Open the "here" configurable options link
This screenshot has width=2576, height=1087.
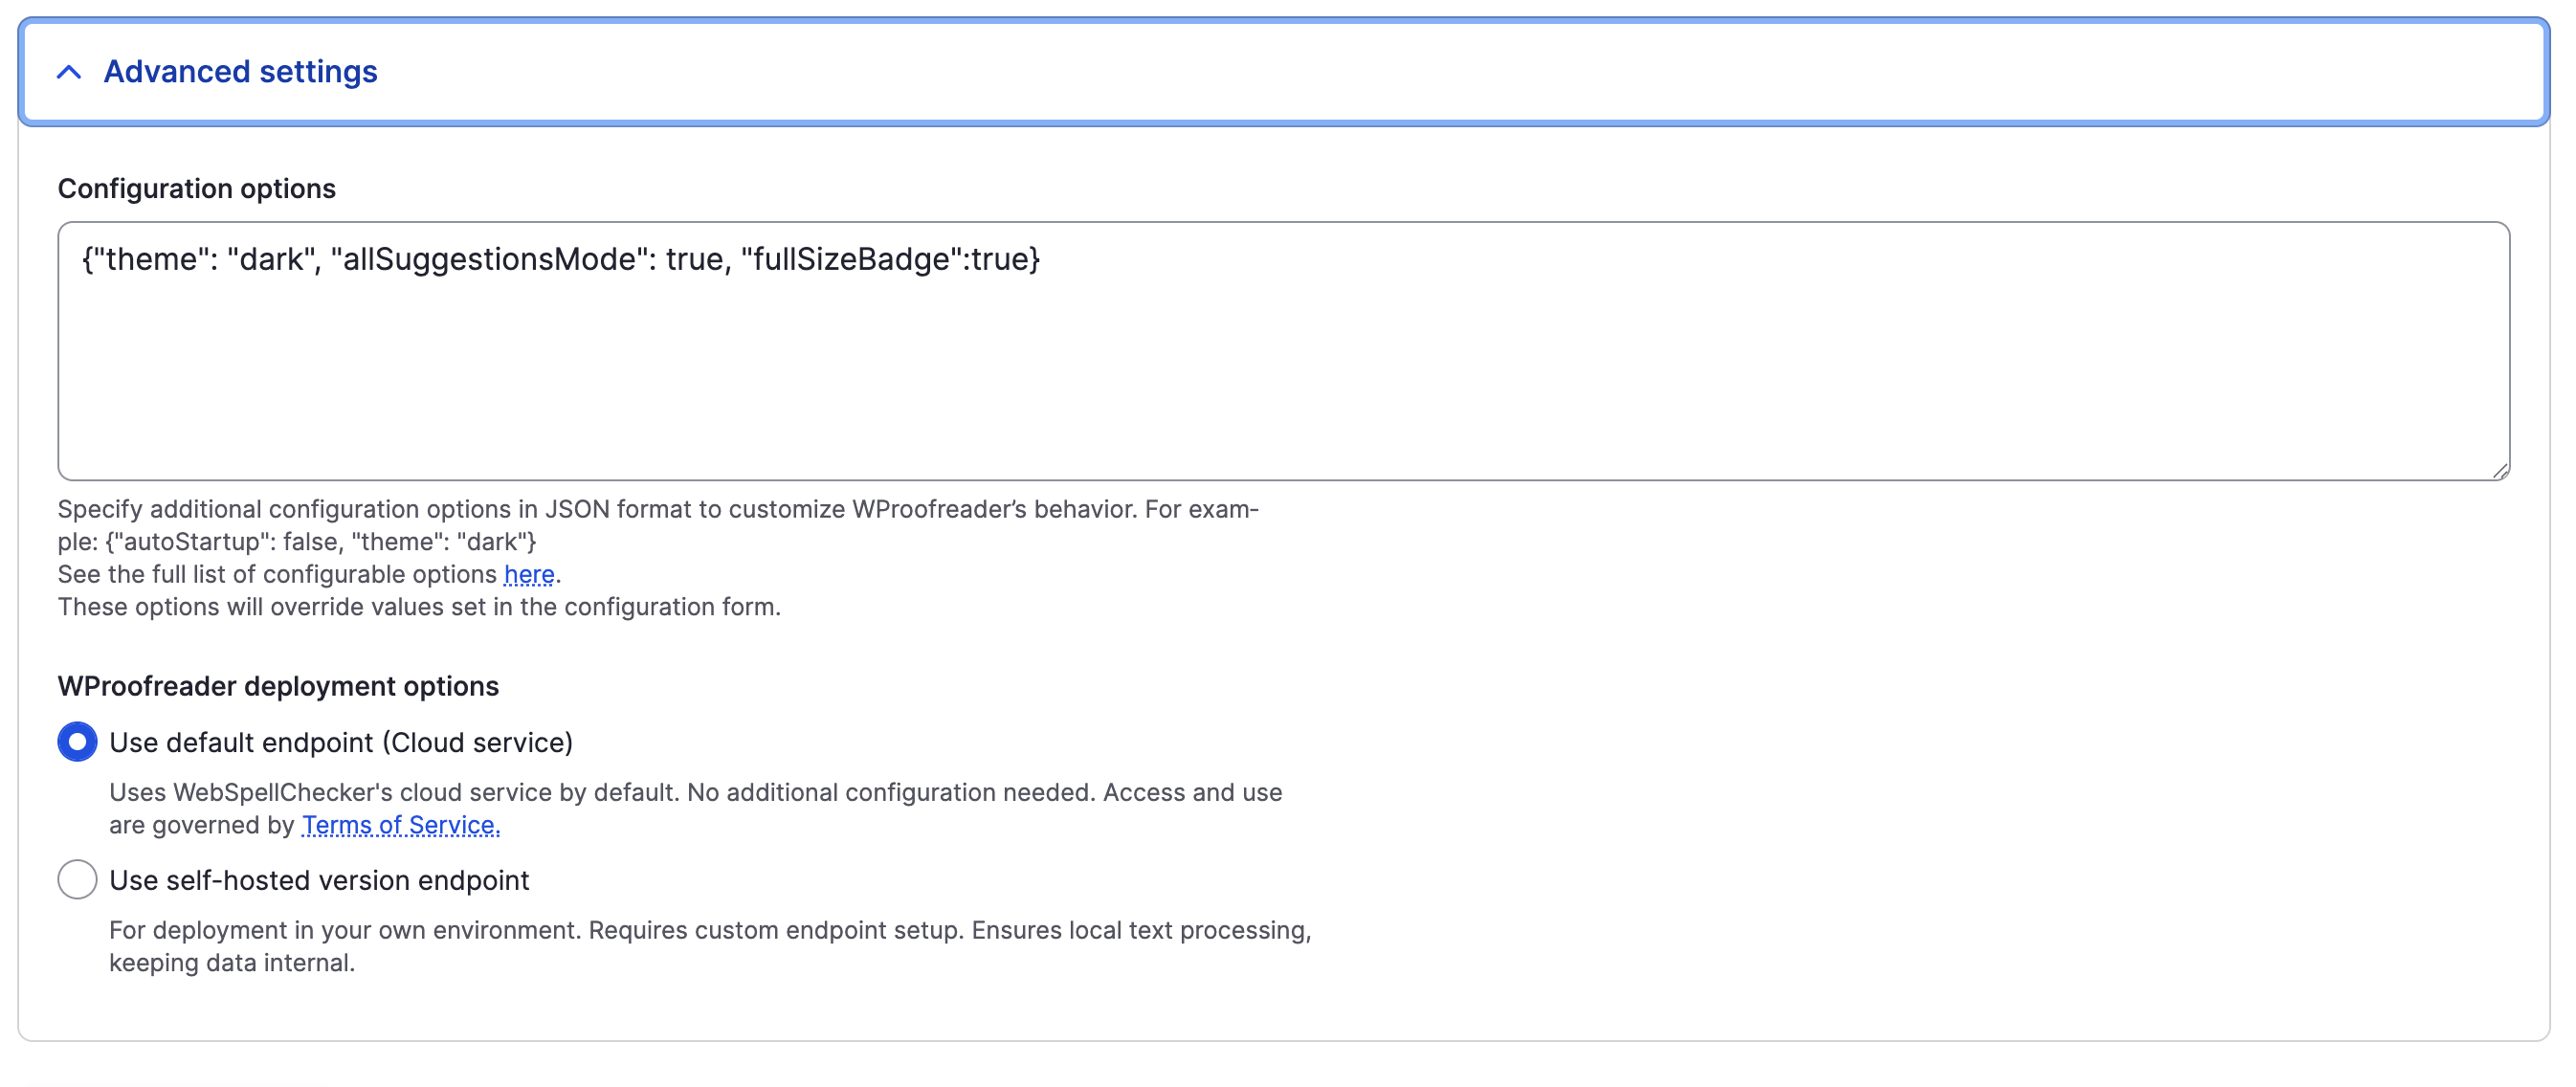coord(528,574)
